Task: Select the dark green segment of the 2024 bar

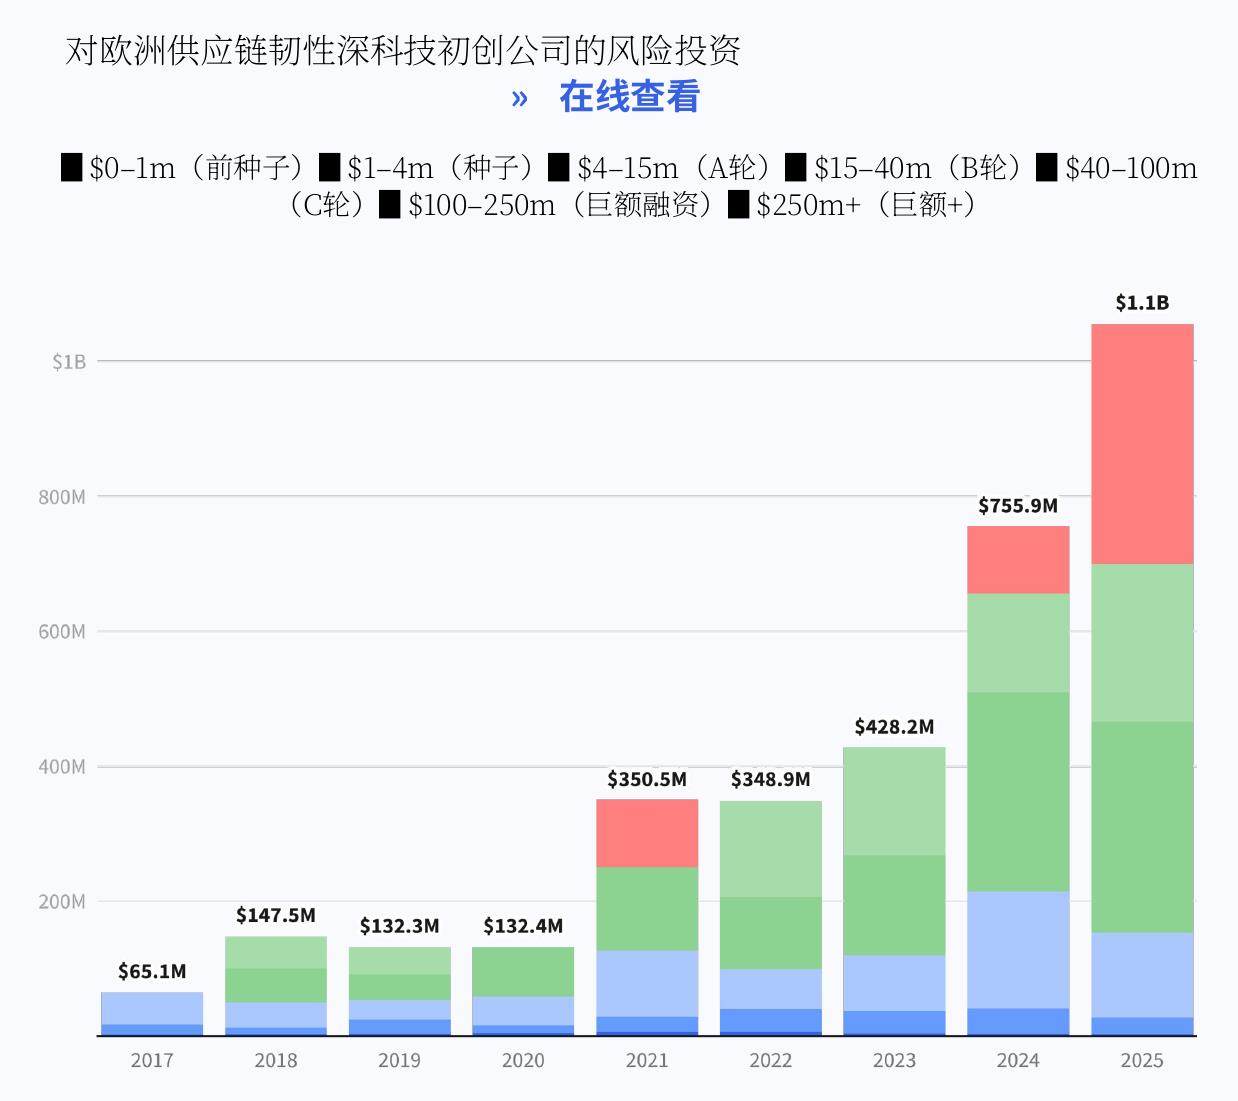Action: point(1018,792)
